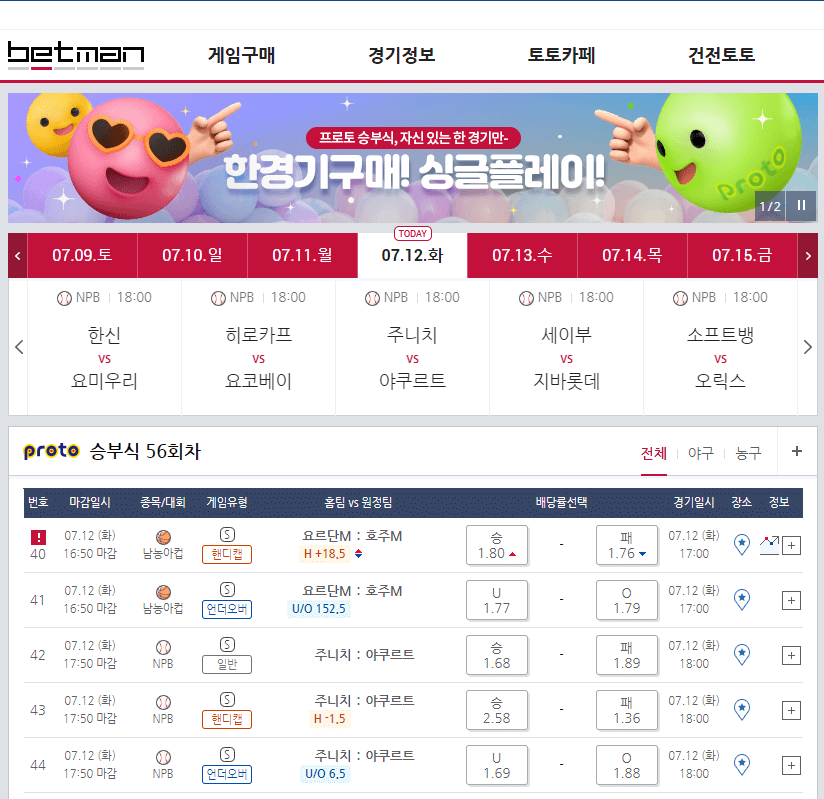The width and height of the screenshot is (824, 799).
Task: Open the 주니치 vs 야쿠르트 match card
Action: pos(413,347)
